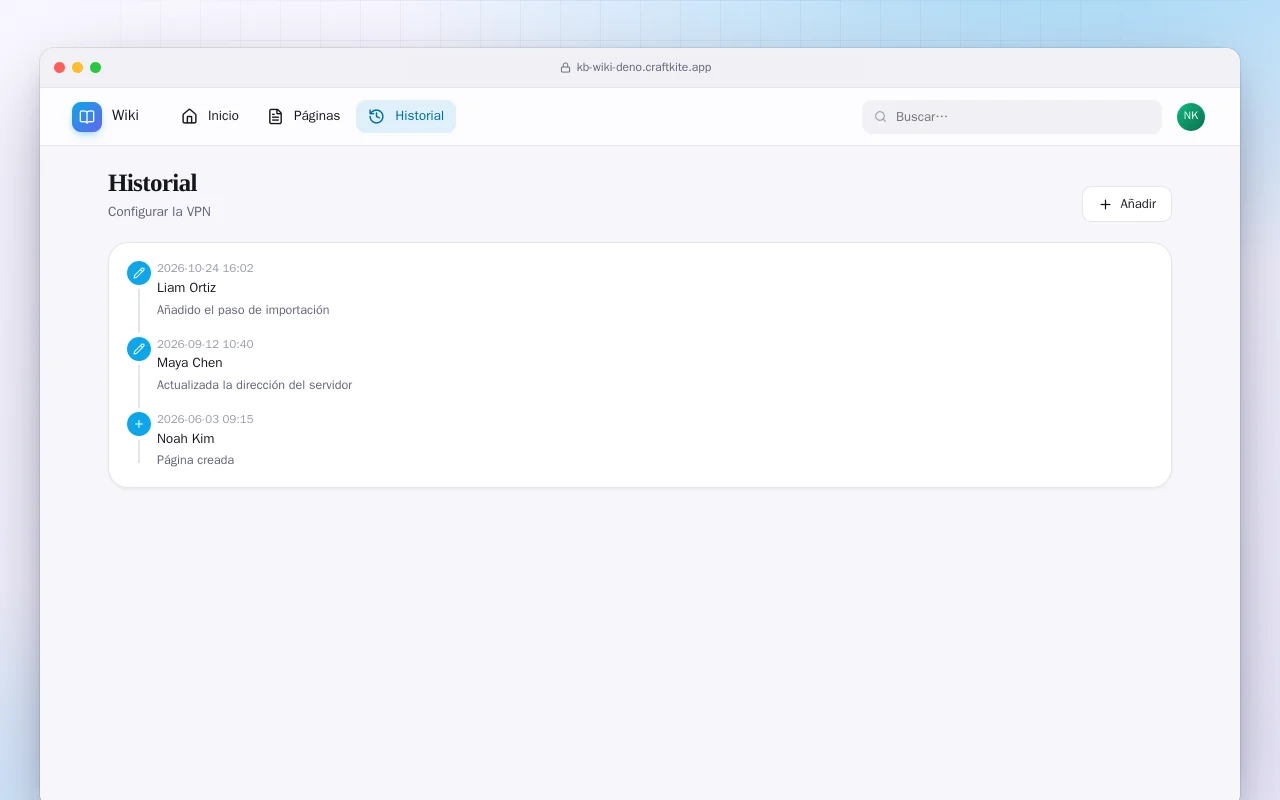This screenshot has height=800, width=1280.
Task: Click the kb-wiki-deno.craftkite.app address bar
Action: pyautogui.click(x=640, y=67)
